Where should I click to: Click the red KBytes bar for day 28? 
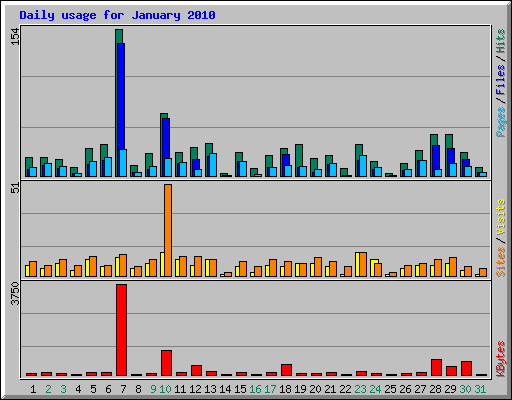point(436,367)
